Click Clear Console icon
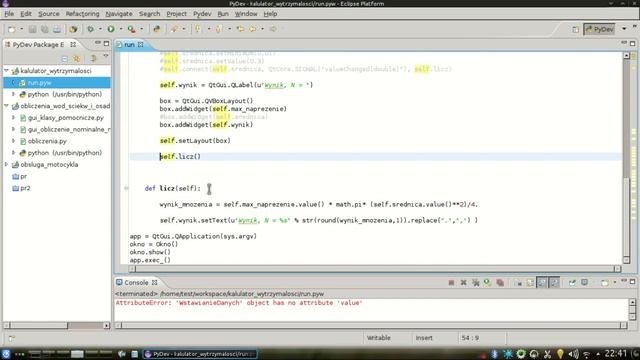 (518, 282)
